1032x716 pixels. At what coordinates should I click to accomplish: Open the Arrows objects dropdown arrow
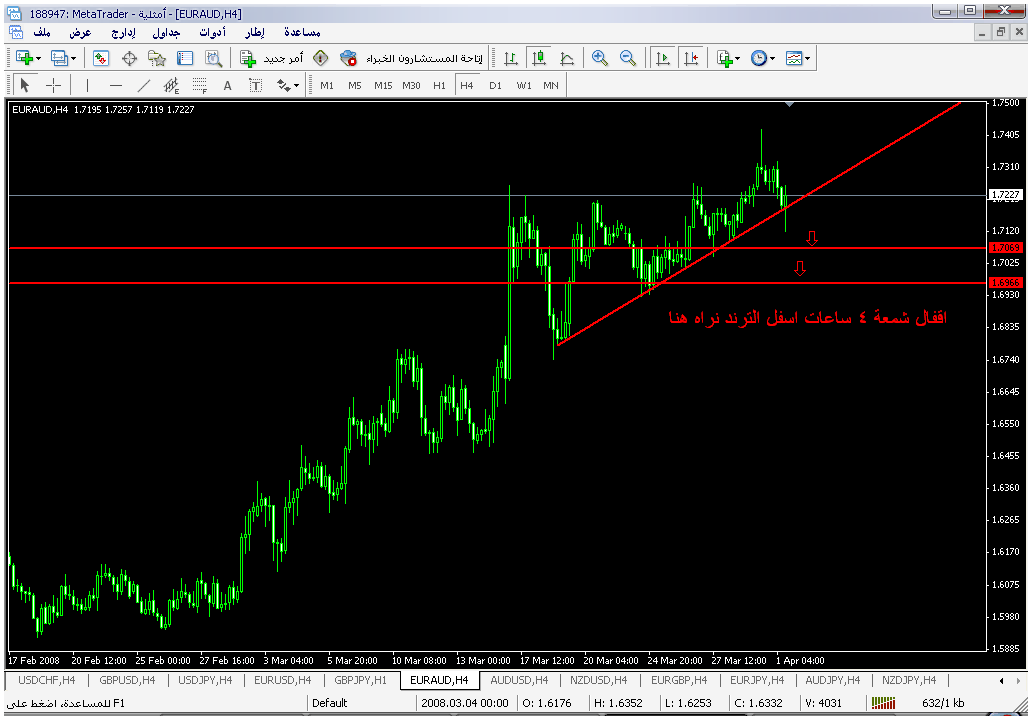tap(296, 86)
